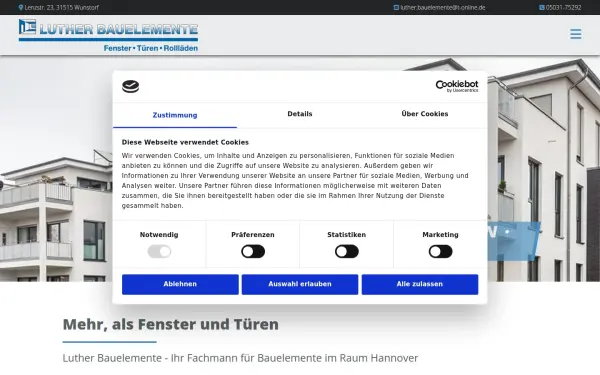Select the Zustimmung tab

pos(175,115)
